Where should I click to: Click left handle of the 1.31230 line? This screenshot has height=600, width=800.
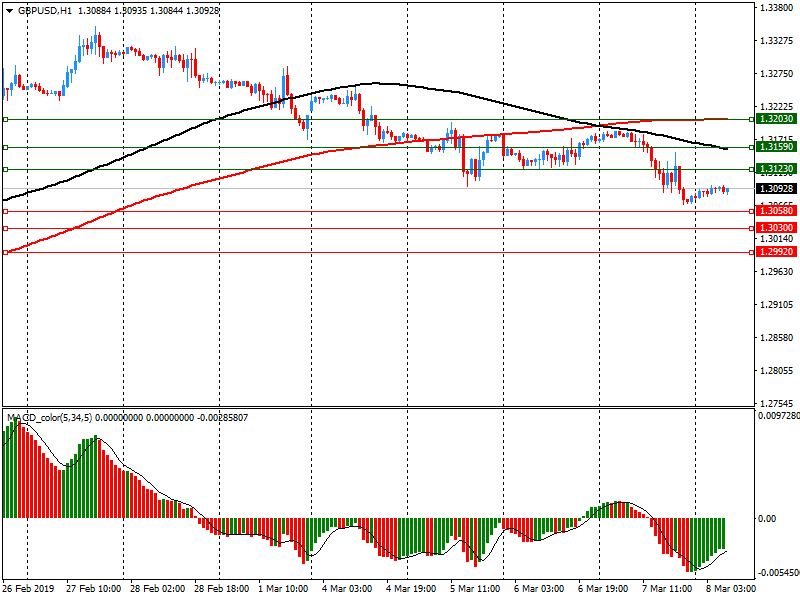click(x=6, y=169)
